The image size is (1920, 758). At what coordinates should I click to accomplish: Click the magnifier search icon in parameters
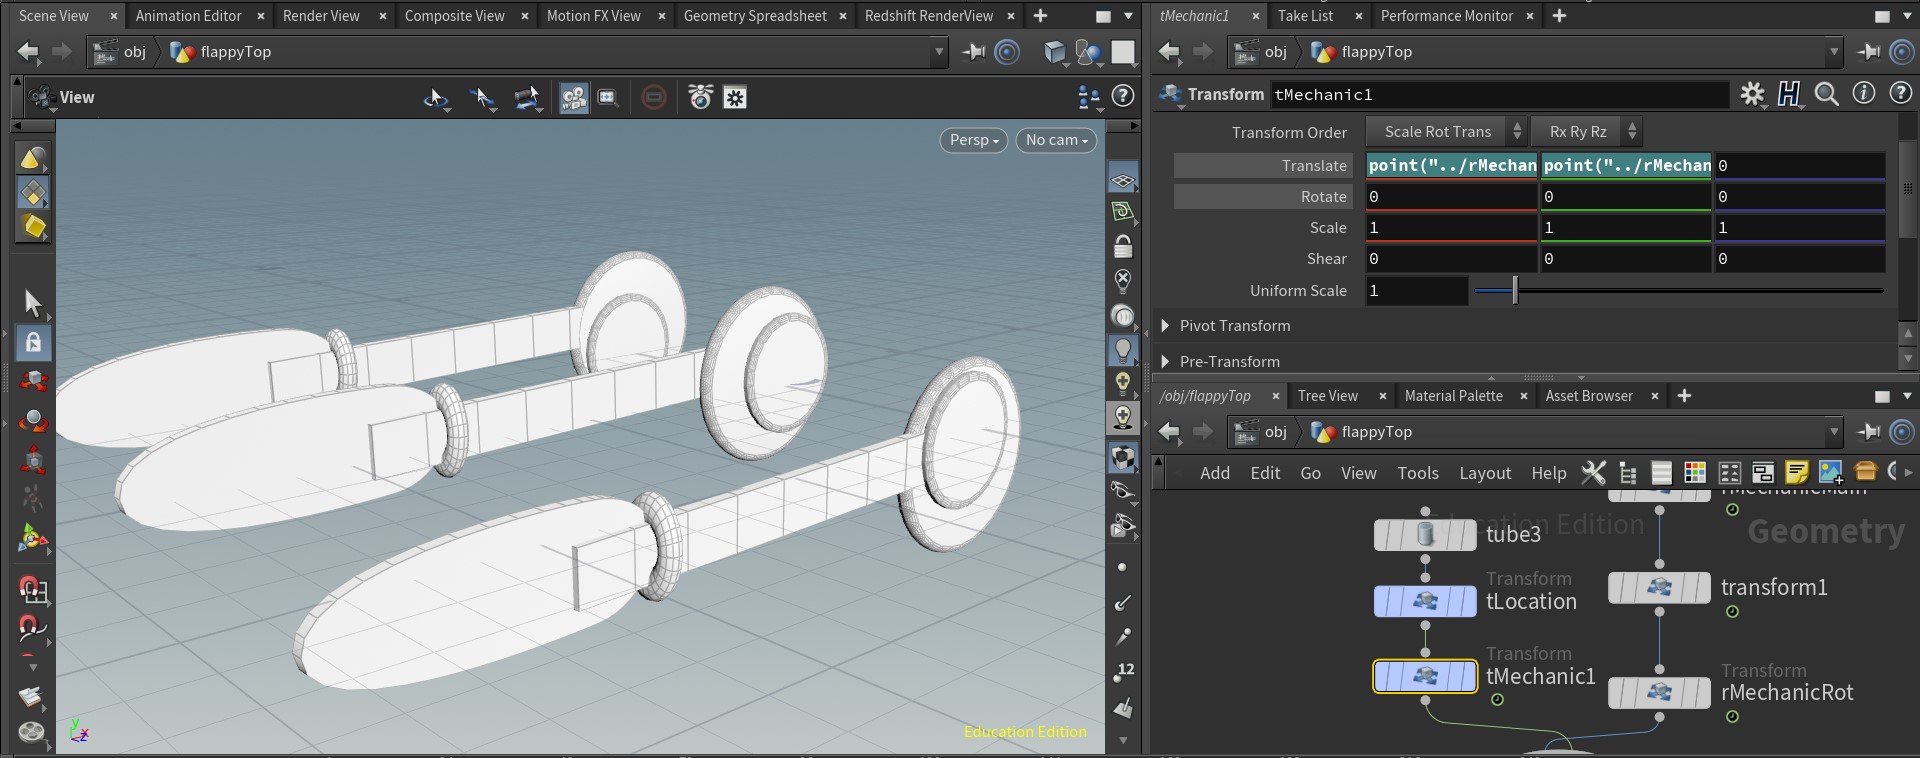point(1826,94)
